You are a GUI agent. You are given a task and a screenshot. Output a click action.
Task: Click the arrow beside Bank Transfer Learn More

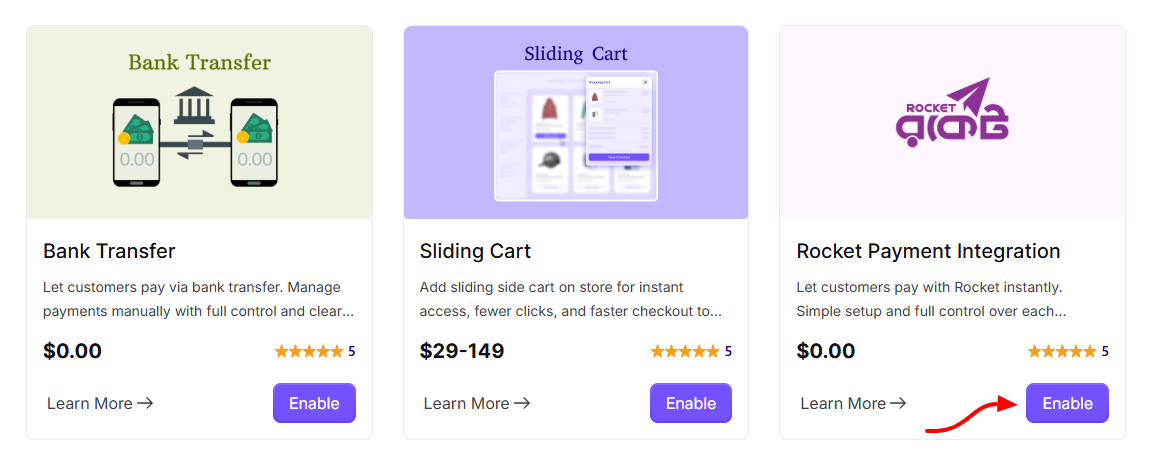(x=145, y=403)
